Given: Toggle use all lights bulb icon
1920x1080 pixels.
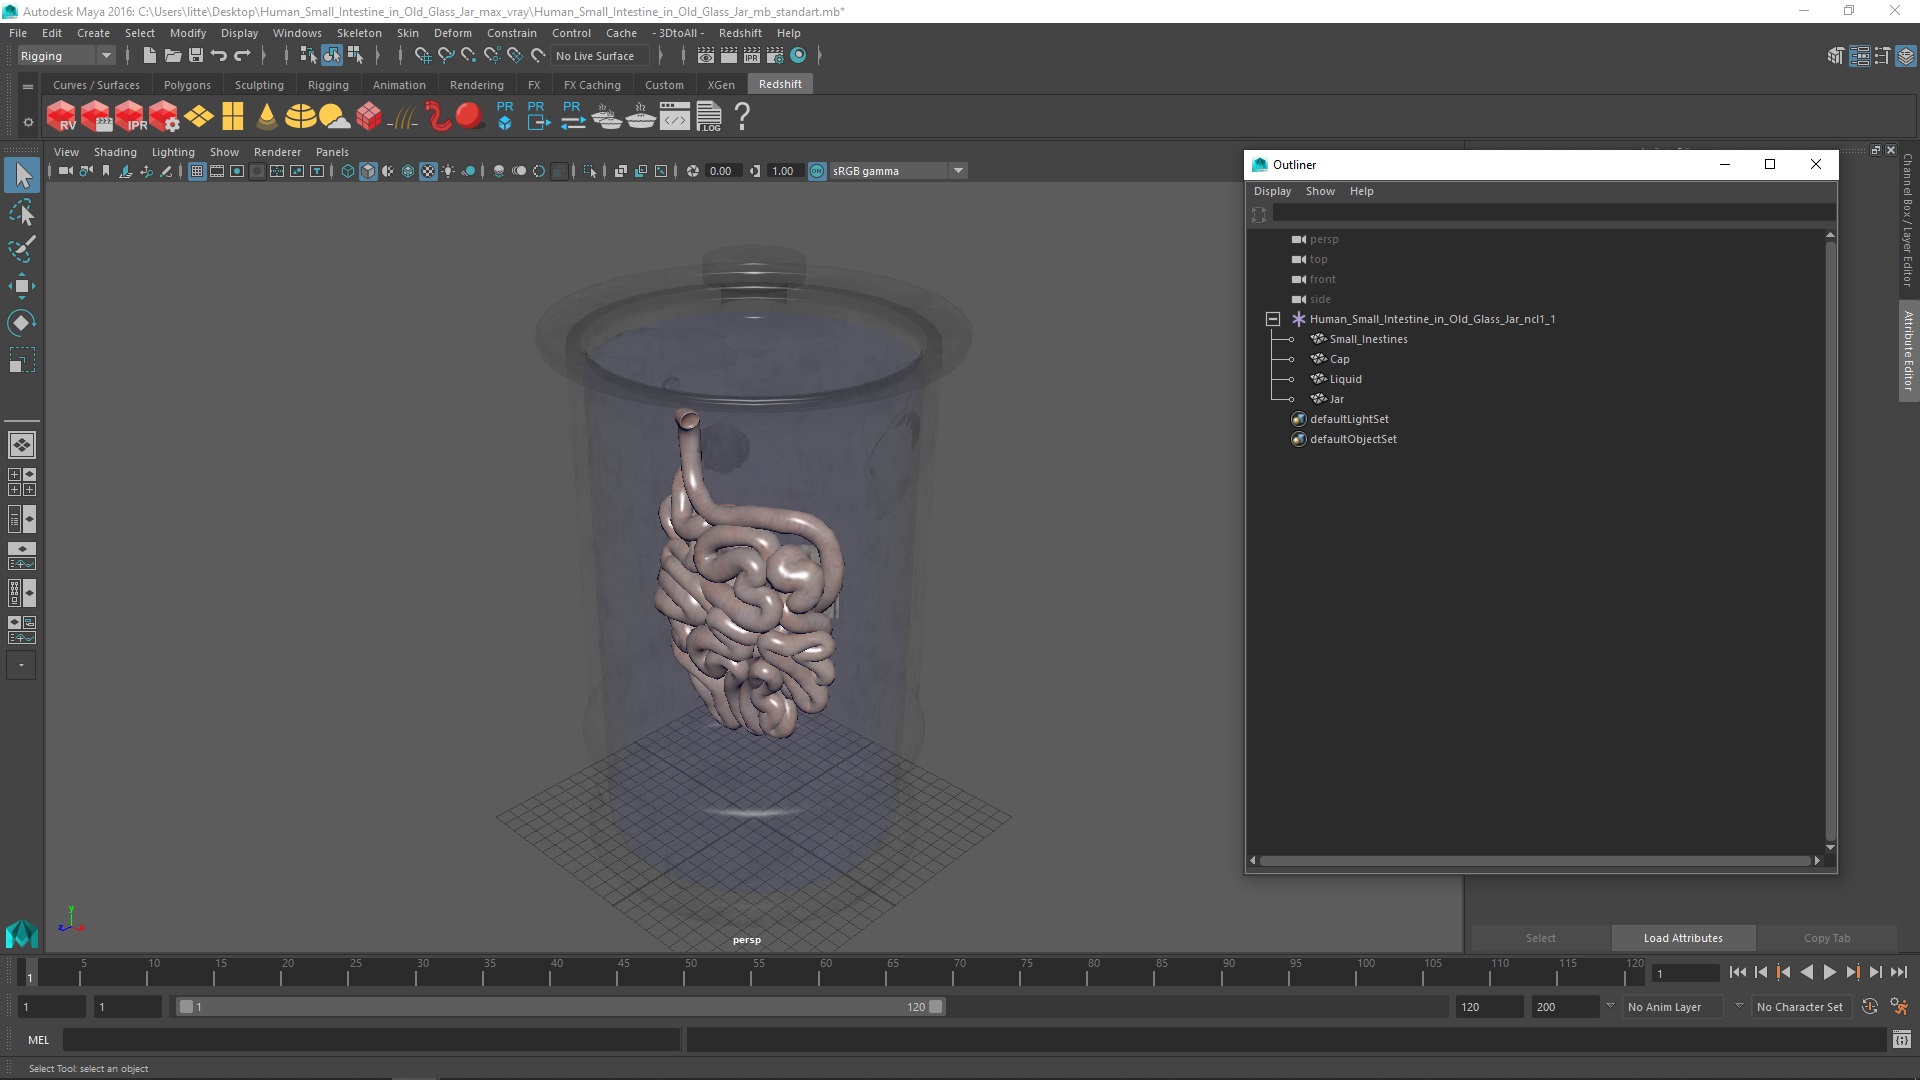Looking at the screenshot, I should click(448, 171).
